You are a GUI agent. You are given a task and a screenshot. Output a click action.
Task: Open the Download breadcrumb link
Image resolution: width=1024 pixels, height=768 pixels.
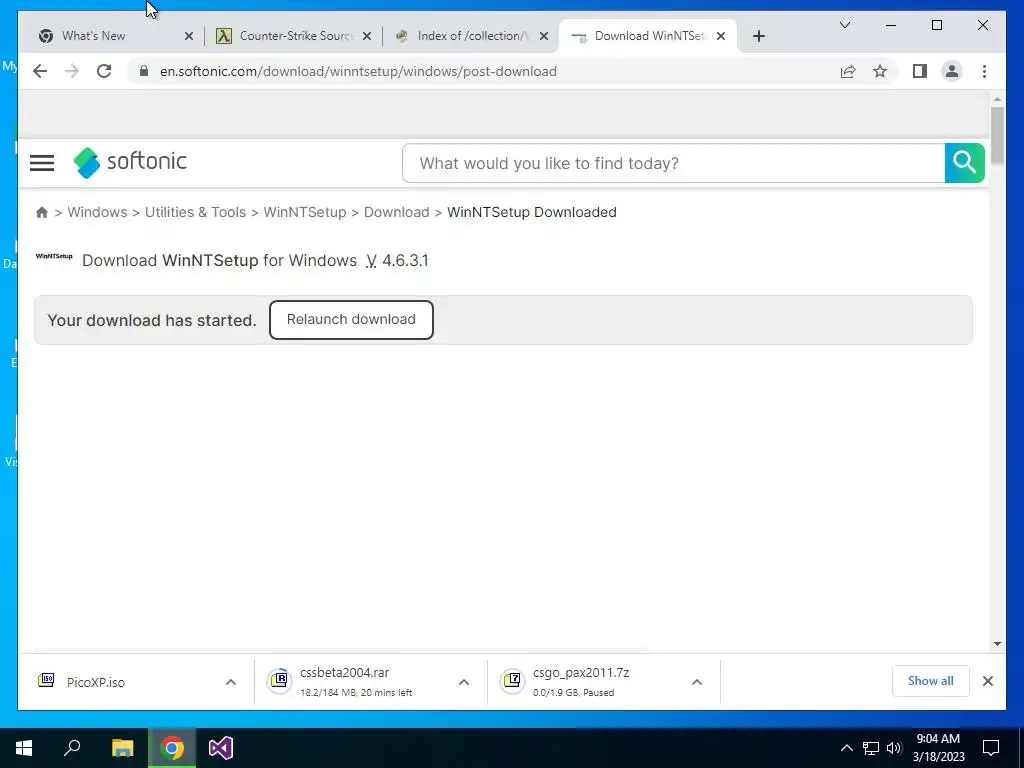396,212
